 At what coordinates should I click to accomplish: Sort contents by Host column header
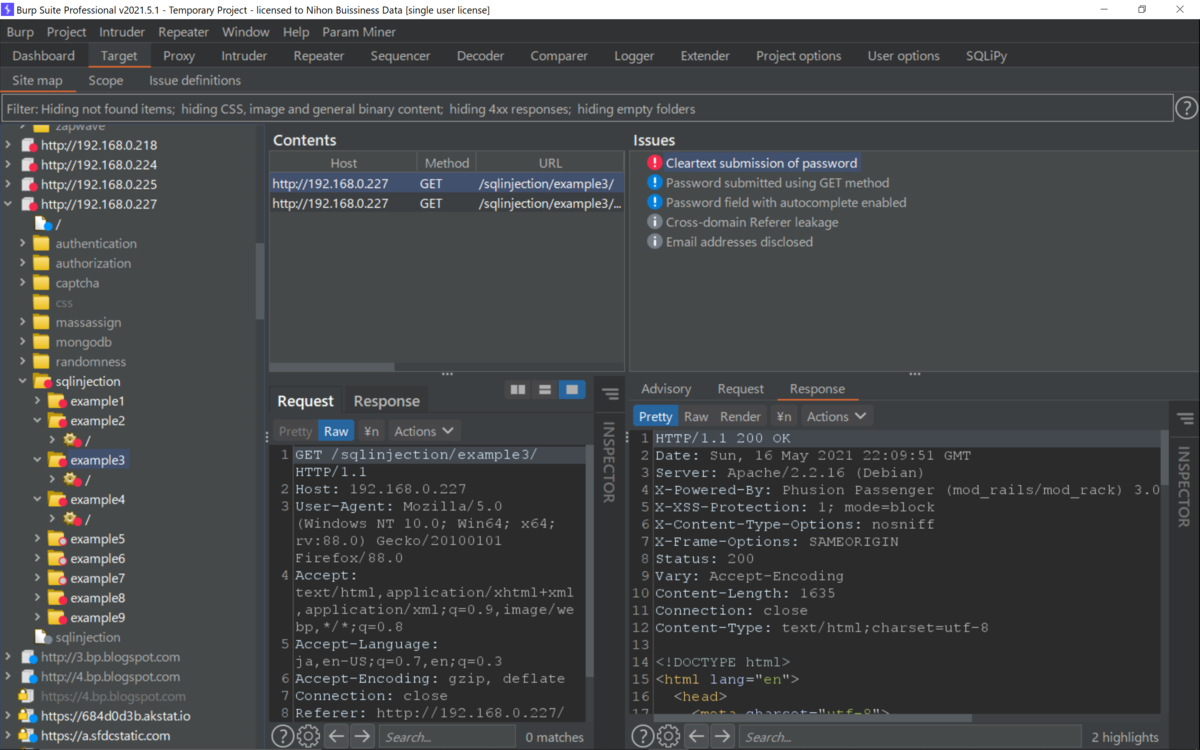[343, 163]
